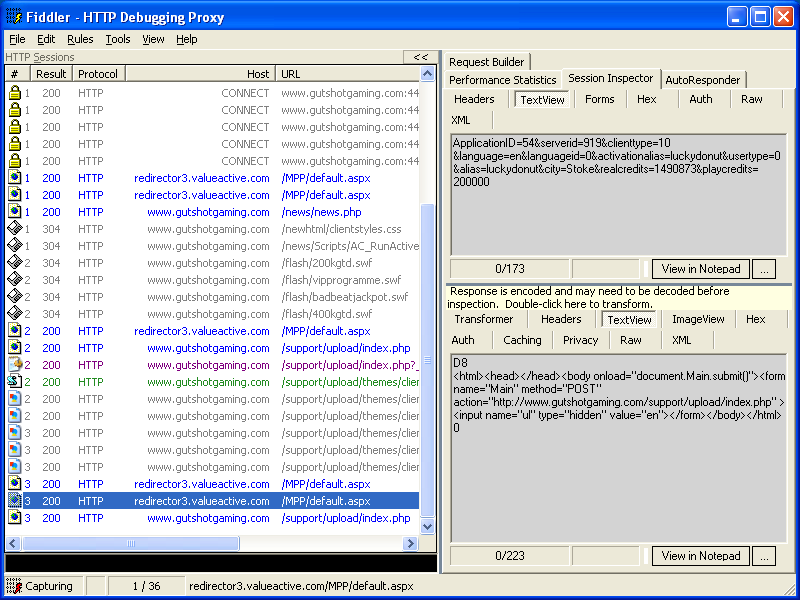Click the icon beside the vipprogramme.swf session
Image resolution: width=800 pixels, height=600 pixels.
15,280
